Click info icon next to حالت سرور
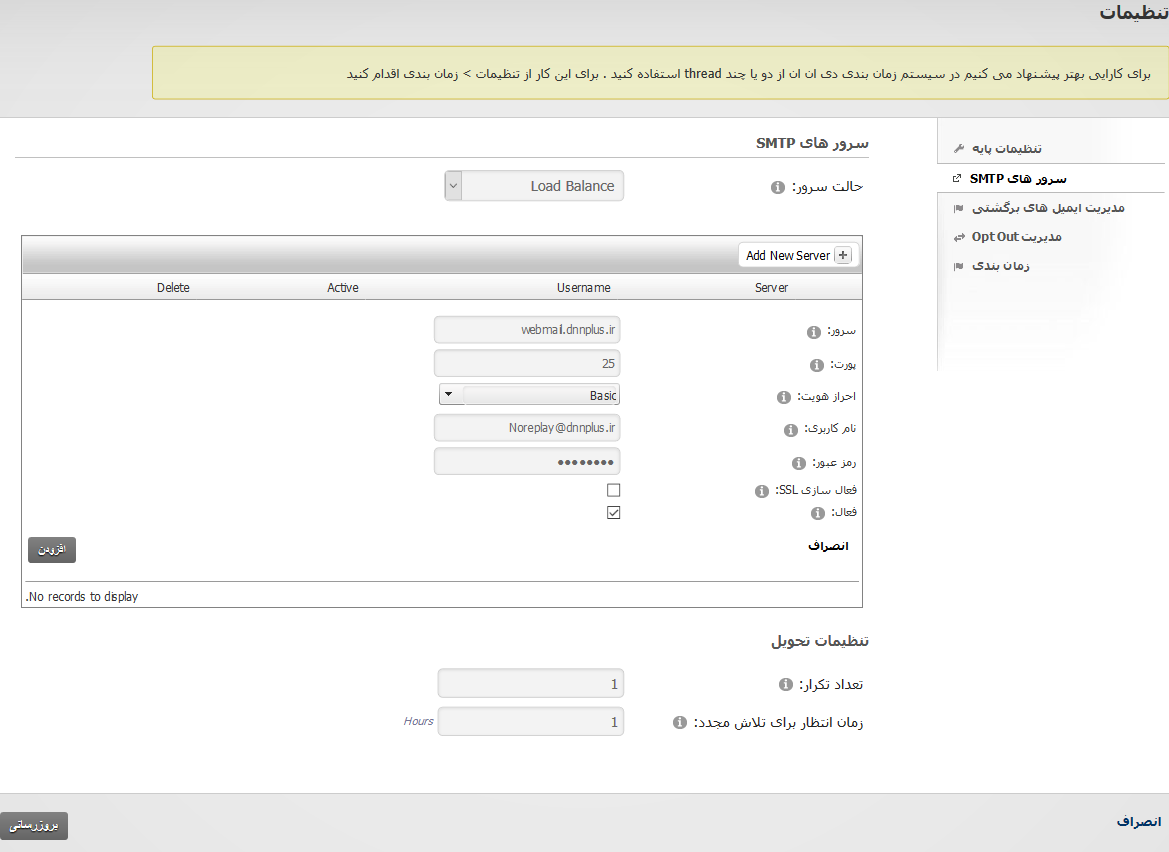Screen dimensions: 1169x852 pyautogui.click(x=778, y=188)
